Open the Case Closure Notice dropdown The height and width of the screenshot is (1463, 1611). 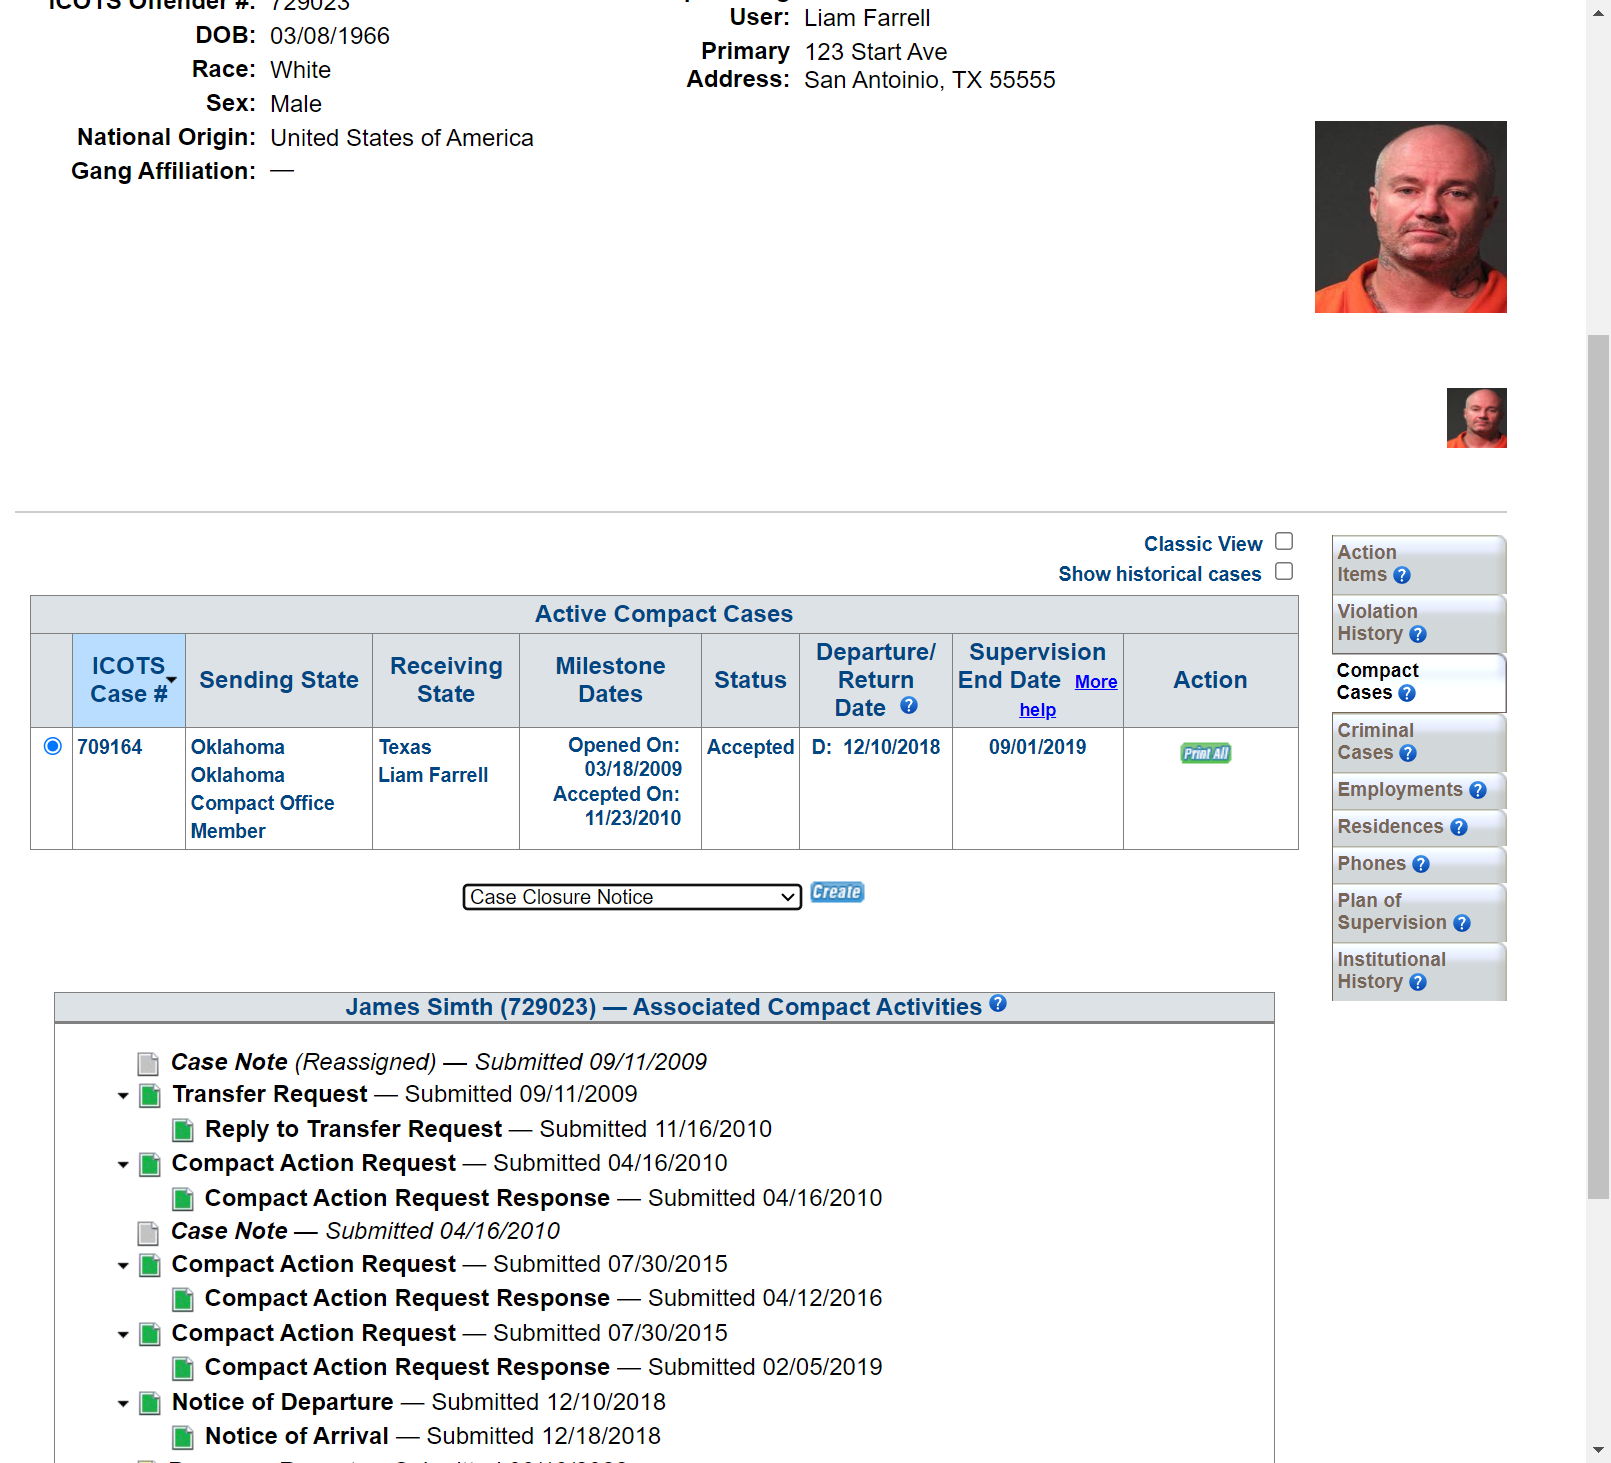632,897
